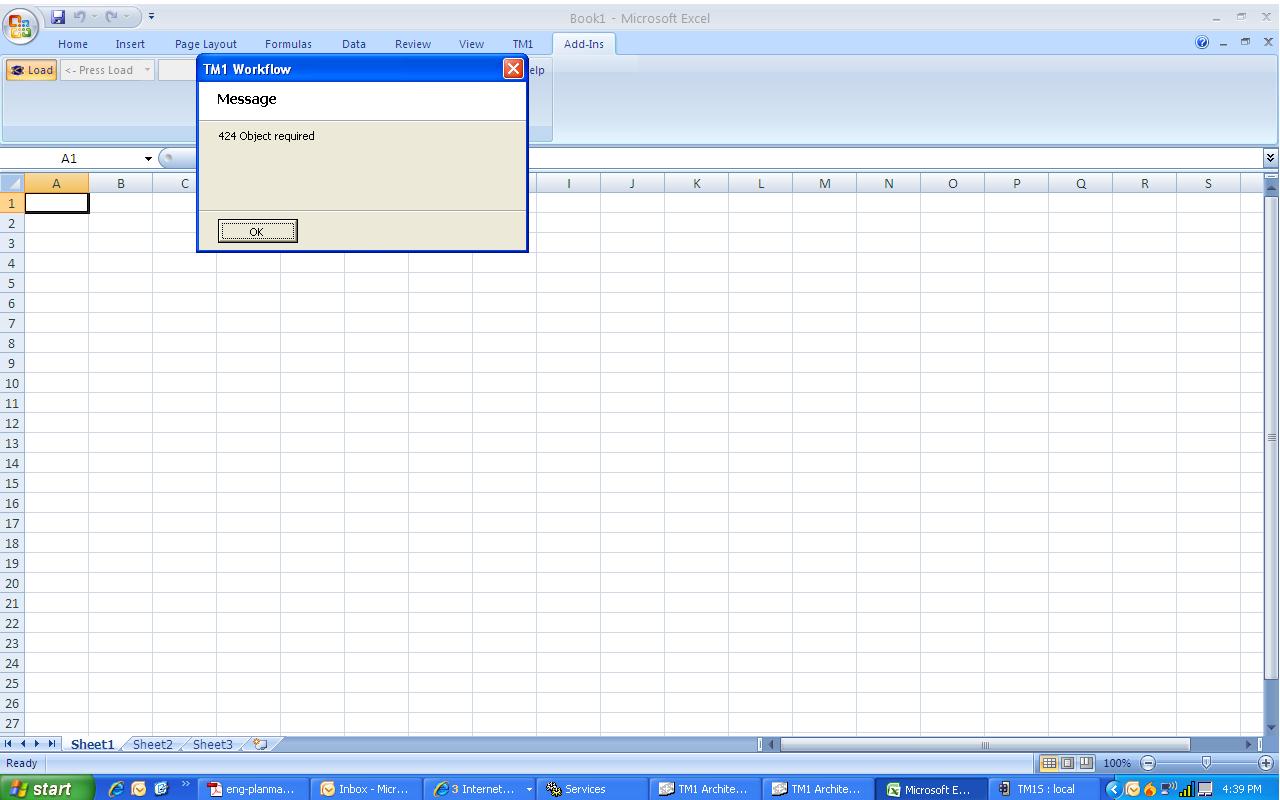Launch Internet Explorer from Quick Launch

pos(116,789)
